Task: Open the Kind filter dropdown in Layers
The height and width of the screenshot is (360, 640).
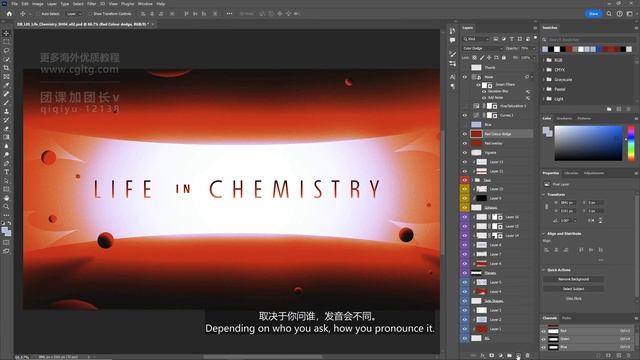Action: click(476, 39)
